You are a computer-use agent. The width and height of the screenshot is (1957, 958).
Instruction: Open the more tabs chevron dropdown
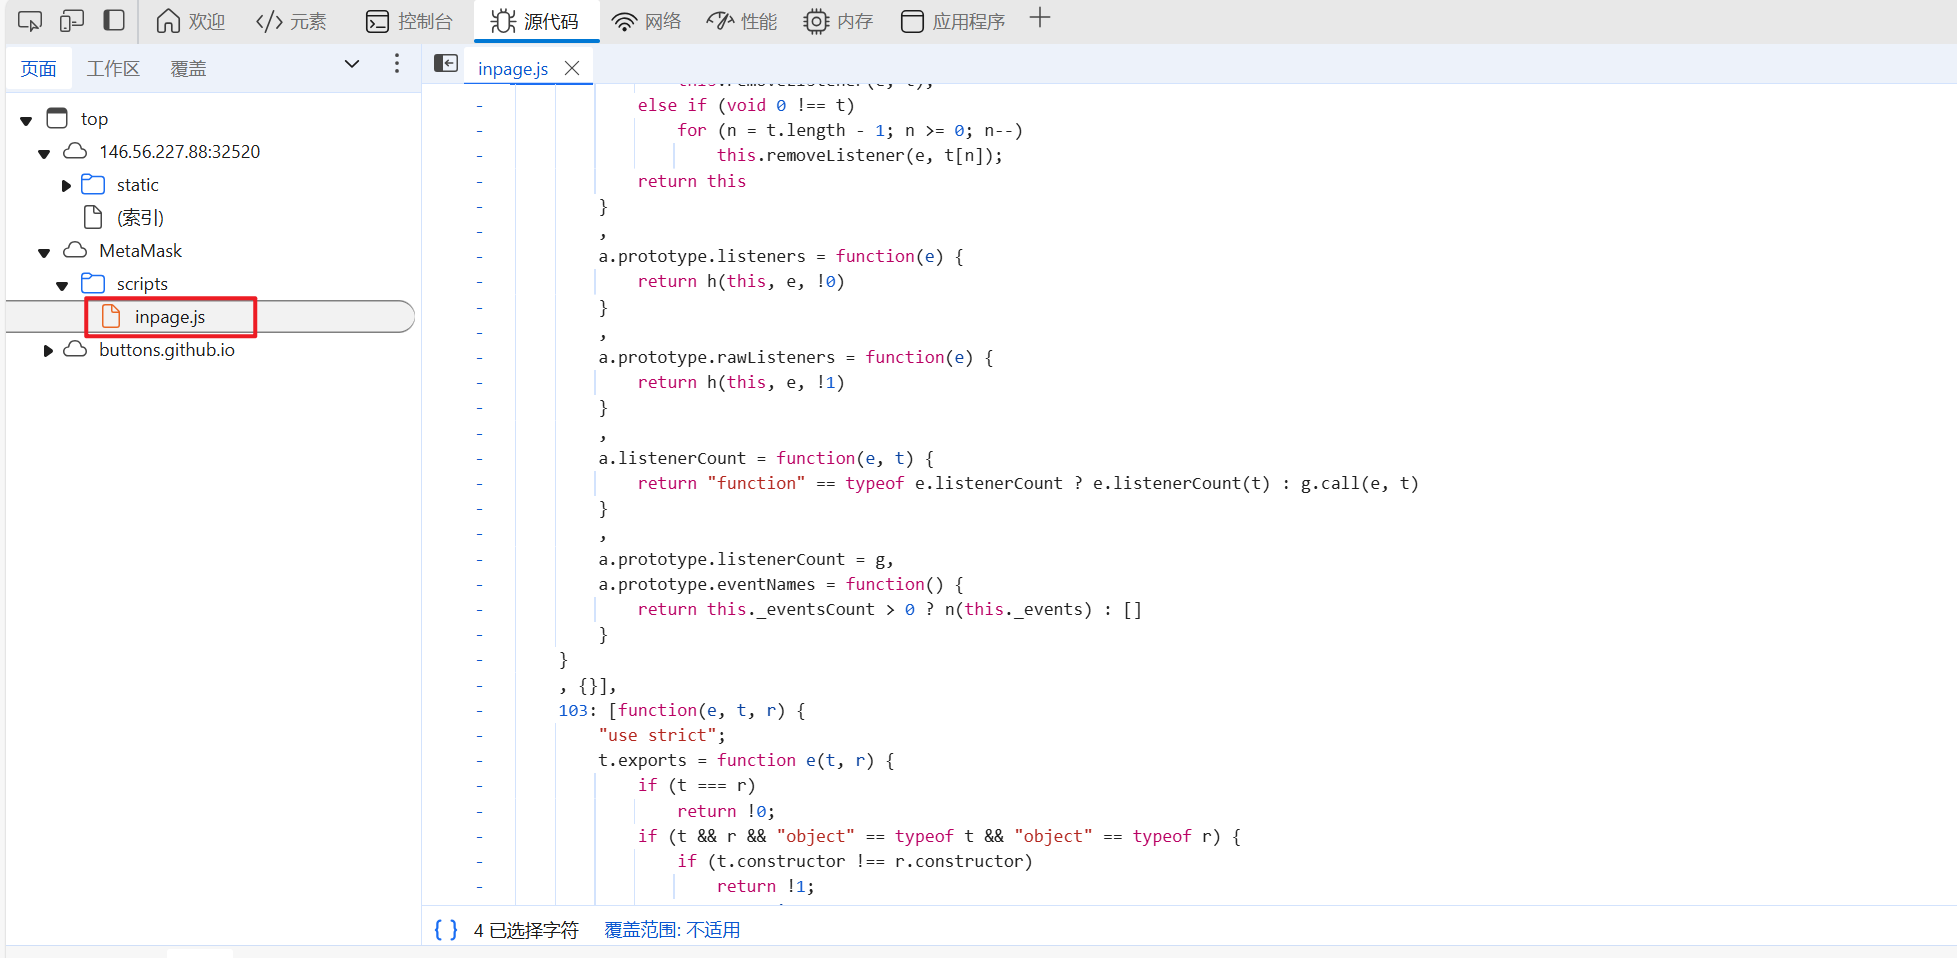click(x=352, y=64)
